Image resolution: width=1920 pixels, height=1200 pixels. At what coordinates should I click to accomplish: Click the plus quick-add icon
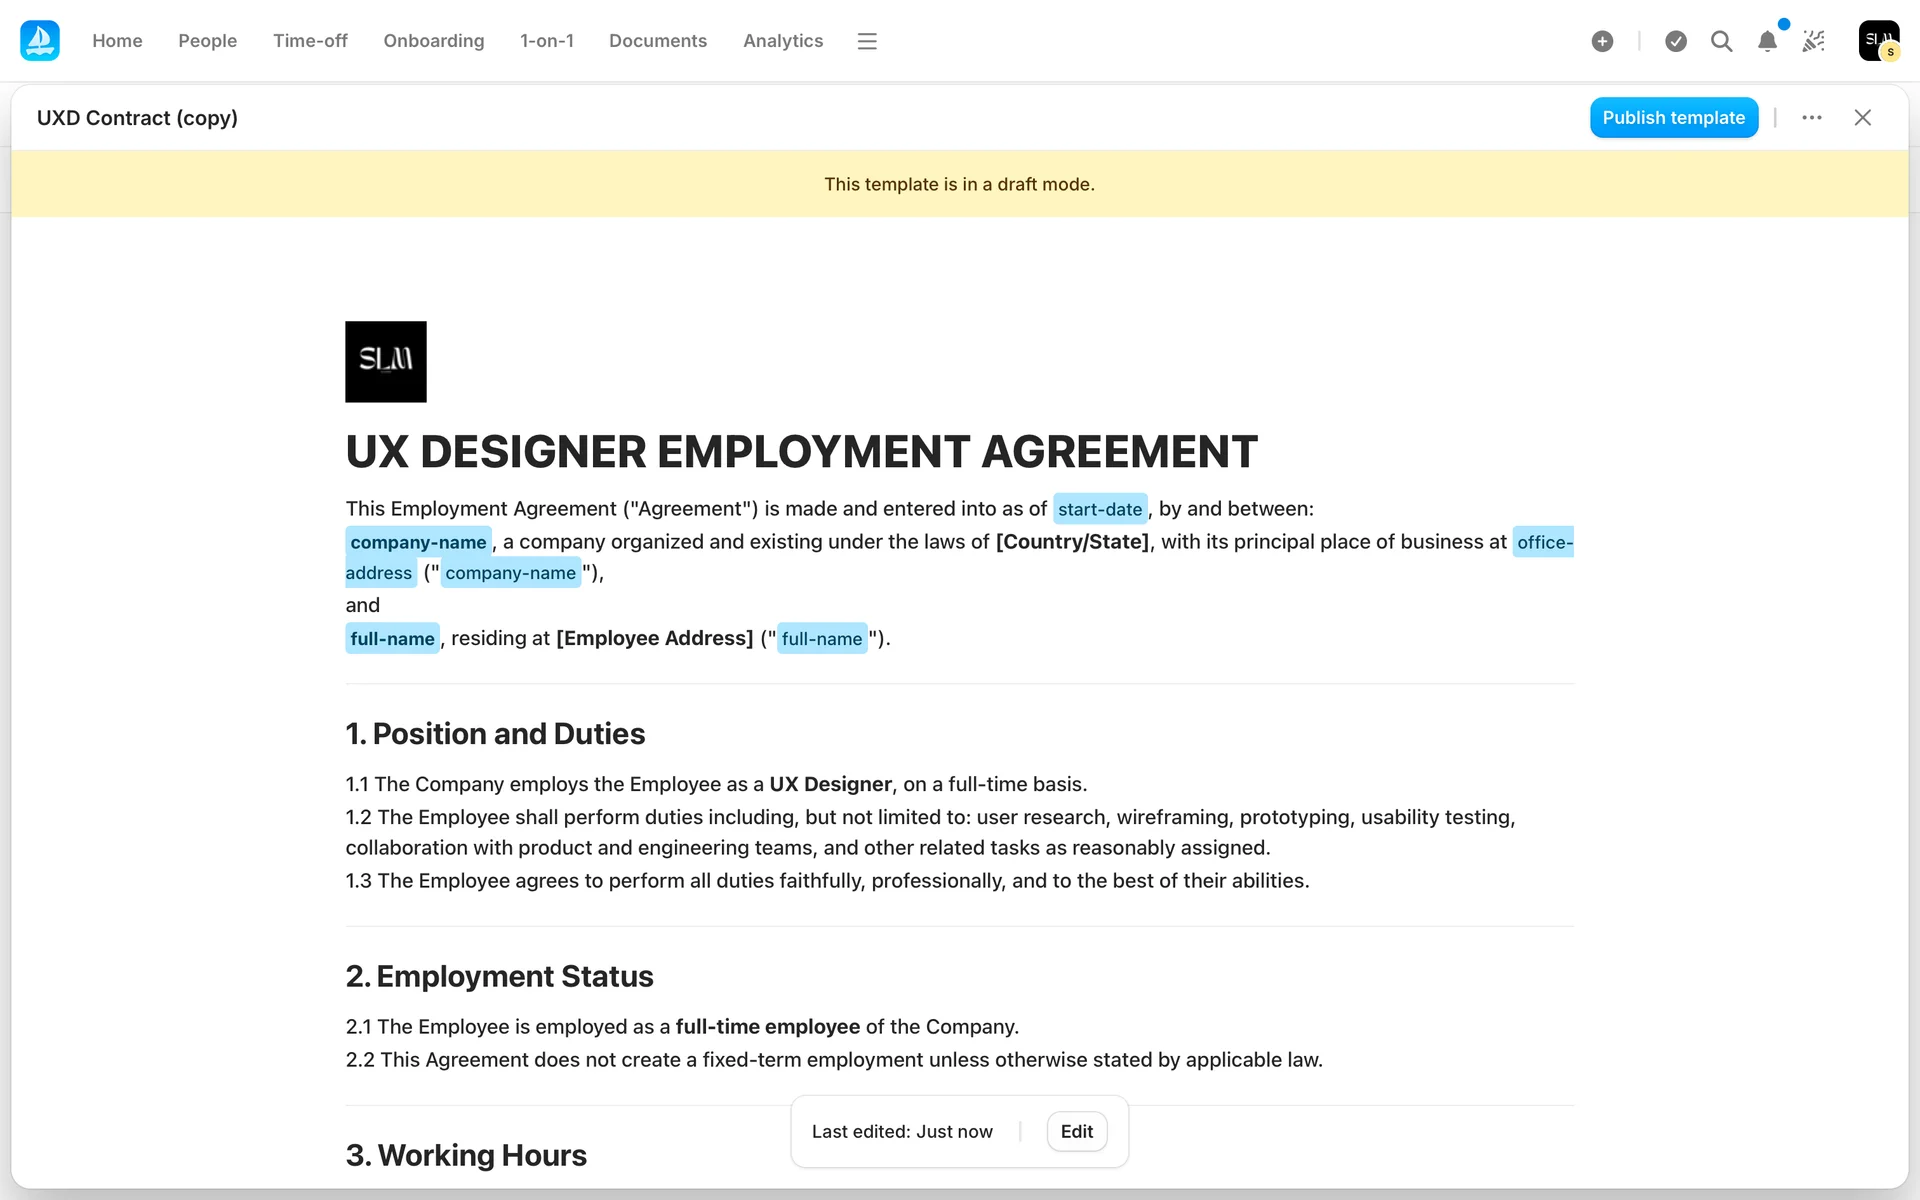coord(1602,41)
